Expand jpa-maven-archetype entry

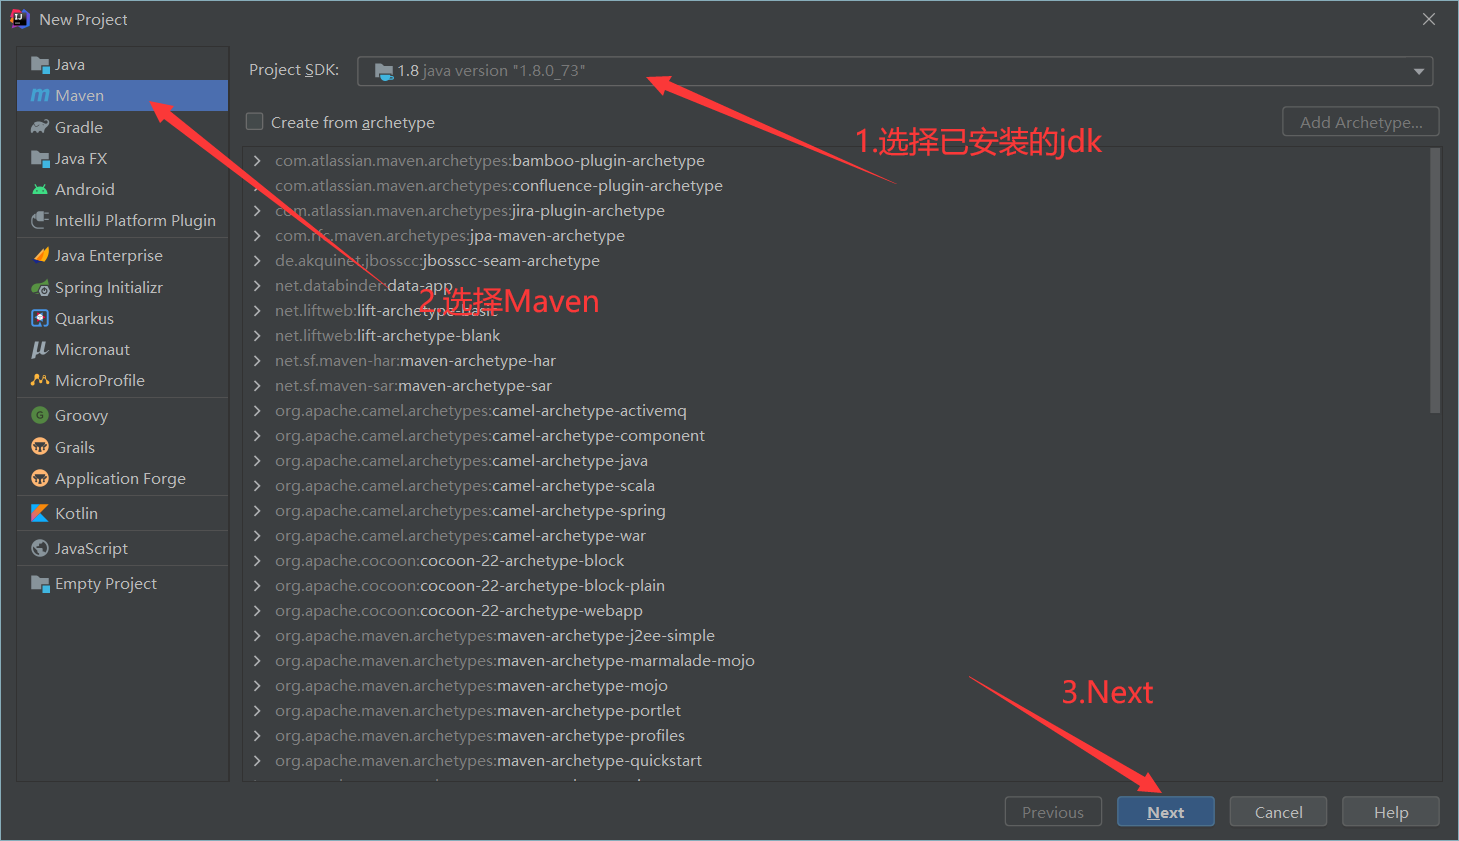pyautogui.click(x=257, y=236)
